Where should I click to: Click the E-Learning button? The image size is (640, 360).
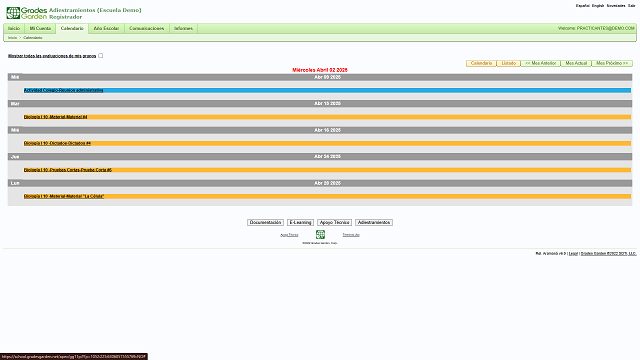point(300,222)
